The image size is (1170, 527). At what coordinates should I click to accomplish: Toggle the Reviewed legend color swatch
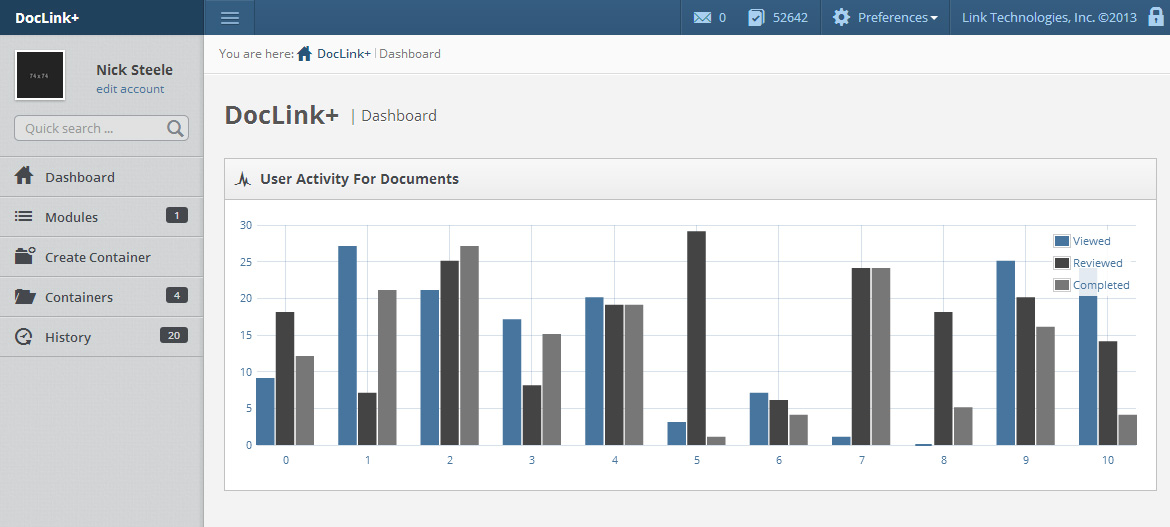point(1062,263)
